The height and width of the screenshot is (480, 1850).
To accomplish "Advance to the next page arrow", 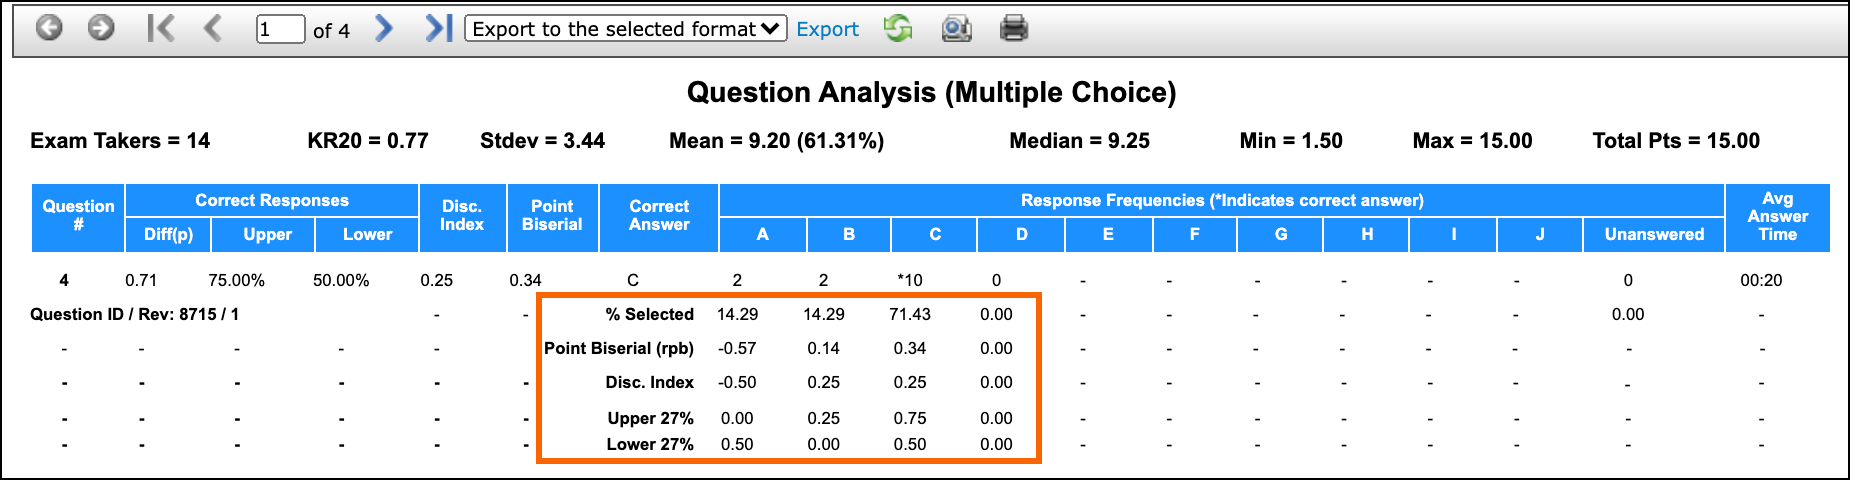I will pos(384,28).
